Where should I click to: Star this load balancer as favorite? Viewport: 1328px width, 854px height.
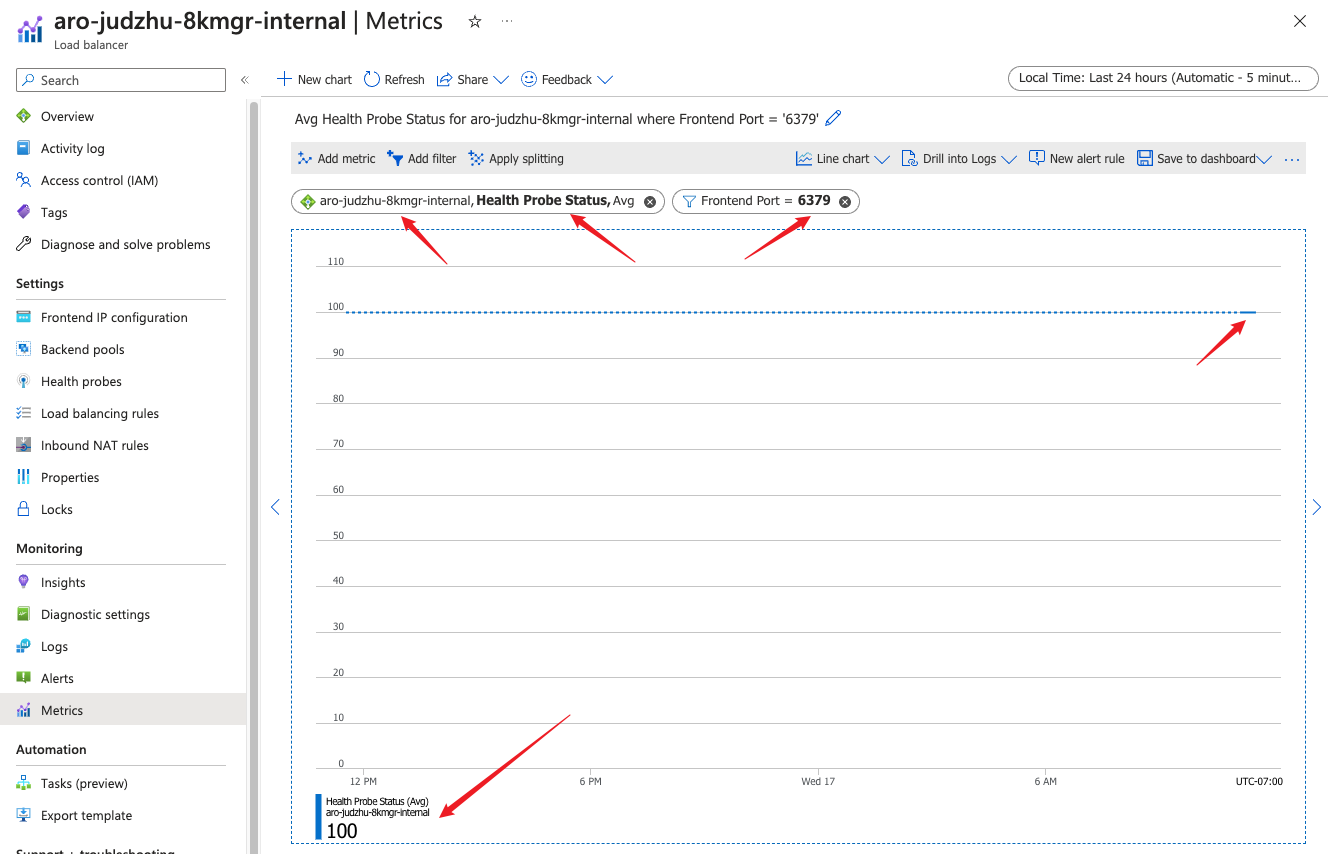475,21
